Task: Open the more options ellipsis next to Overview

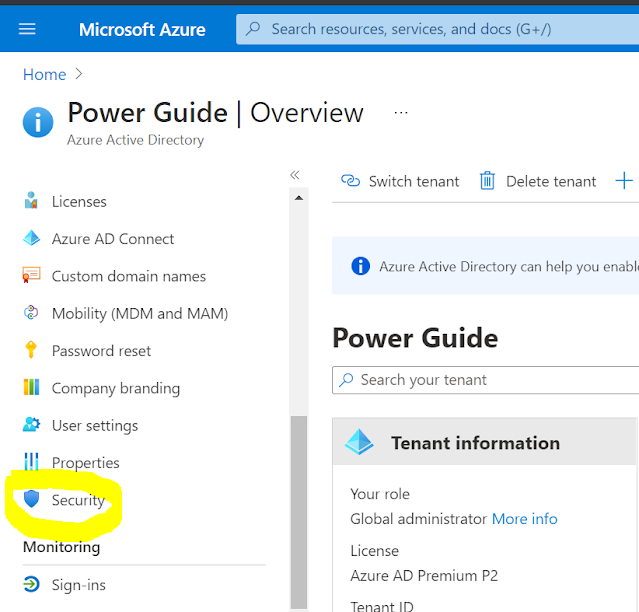Action: click(401, 113)
